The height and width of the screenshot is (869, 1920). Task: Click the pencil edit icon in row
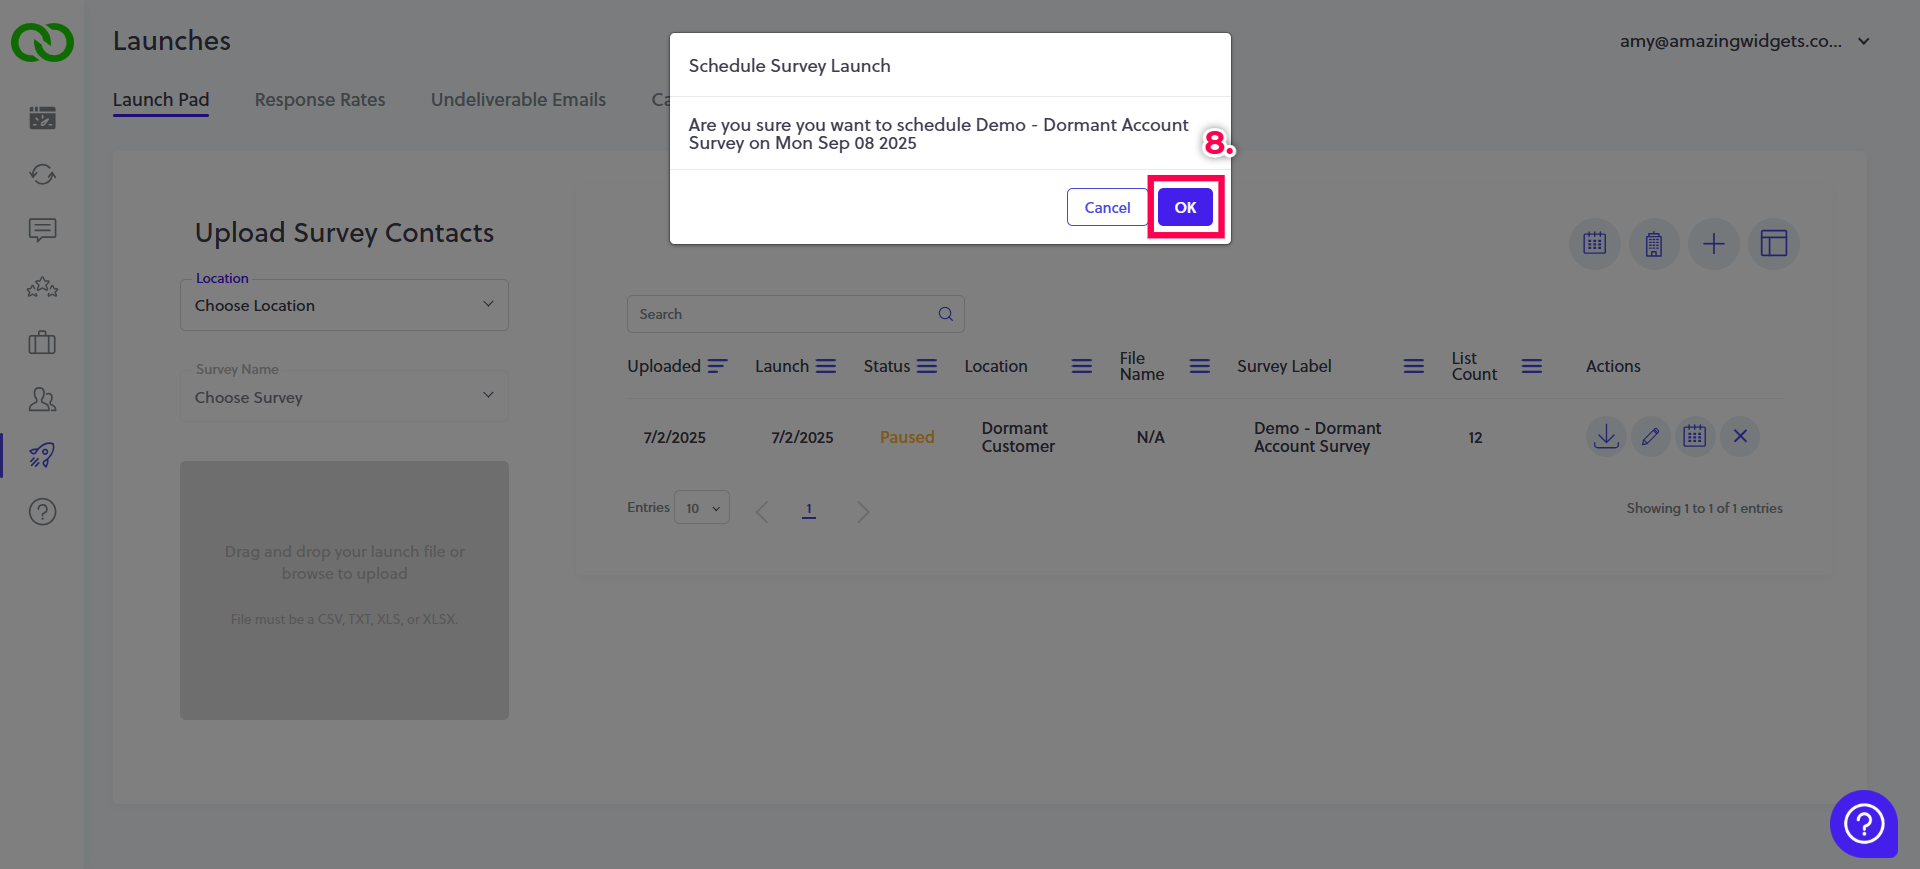click(1651, 437)
